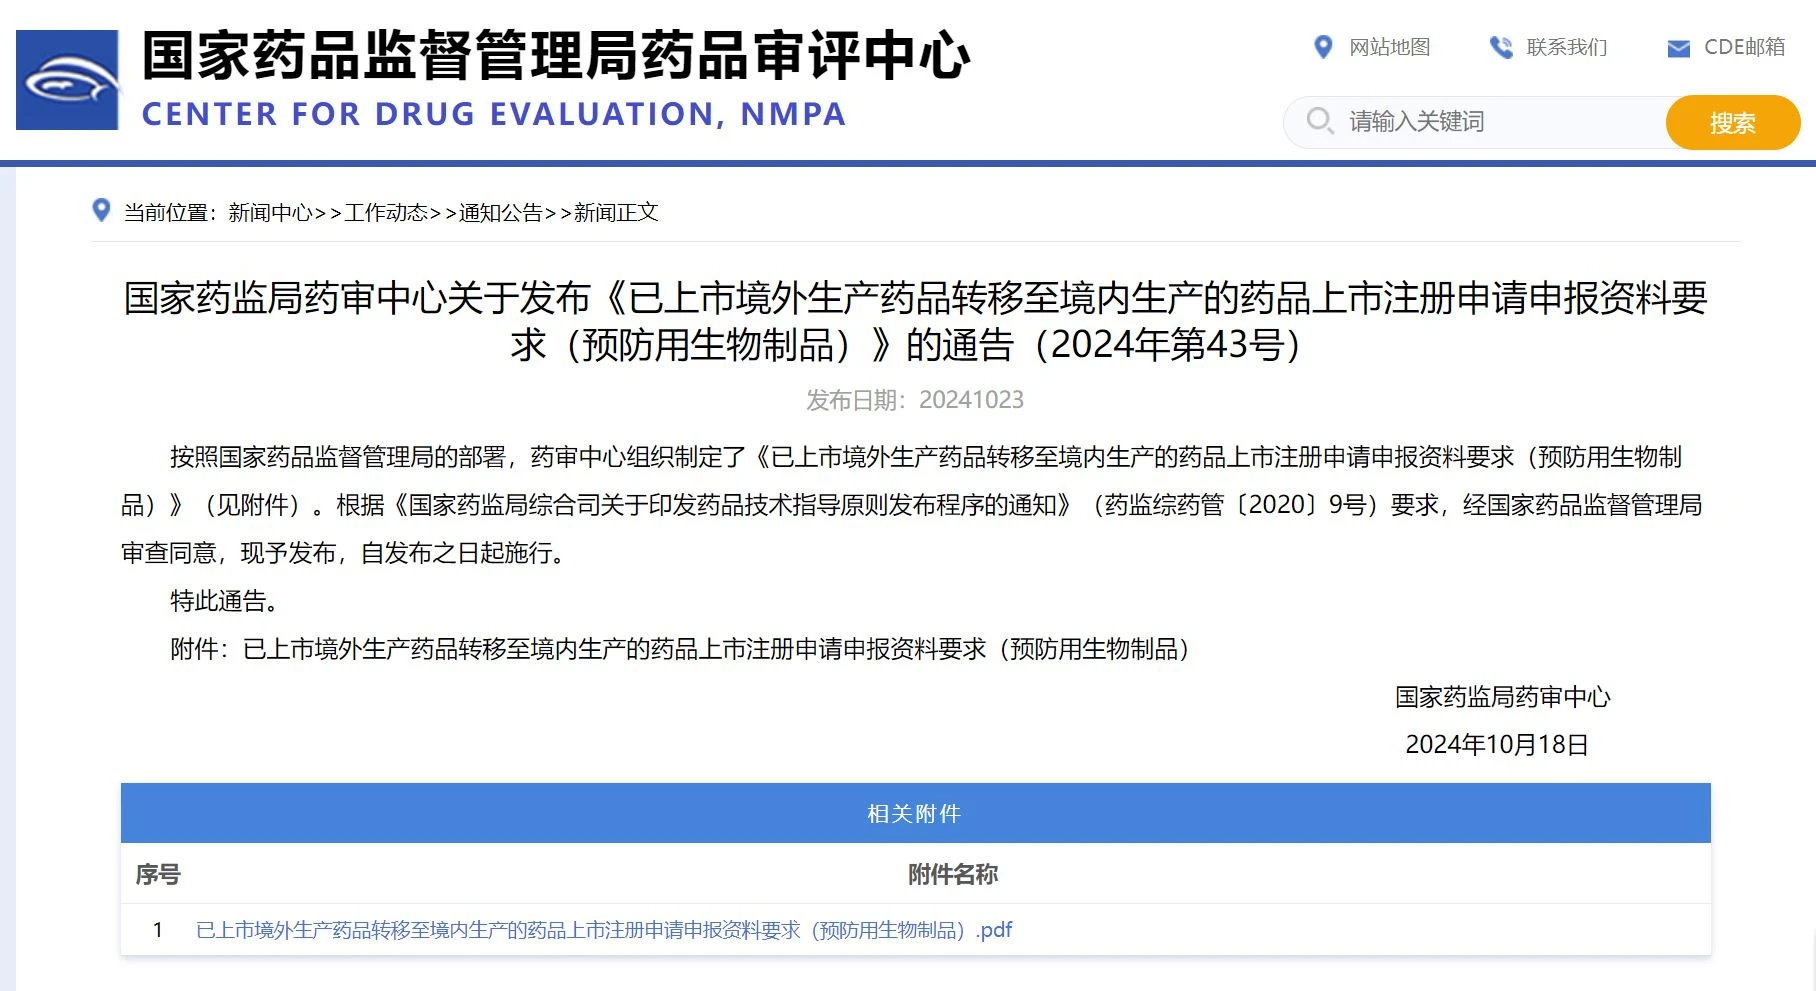Image resolution: width=1816 pixels, height=991 pixels.
Task: Click the site map location pin icon
Action: (1323, 47)
